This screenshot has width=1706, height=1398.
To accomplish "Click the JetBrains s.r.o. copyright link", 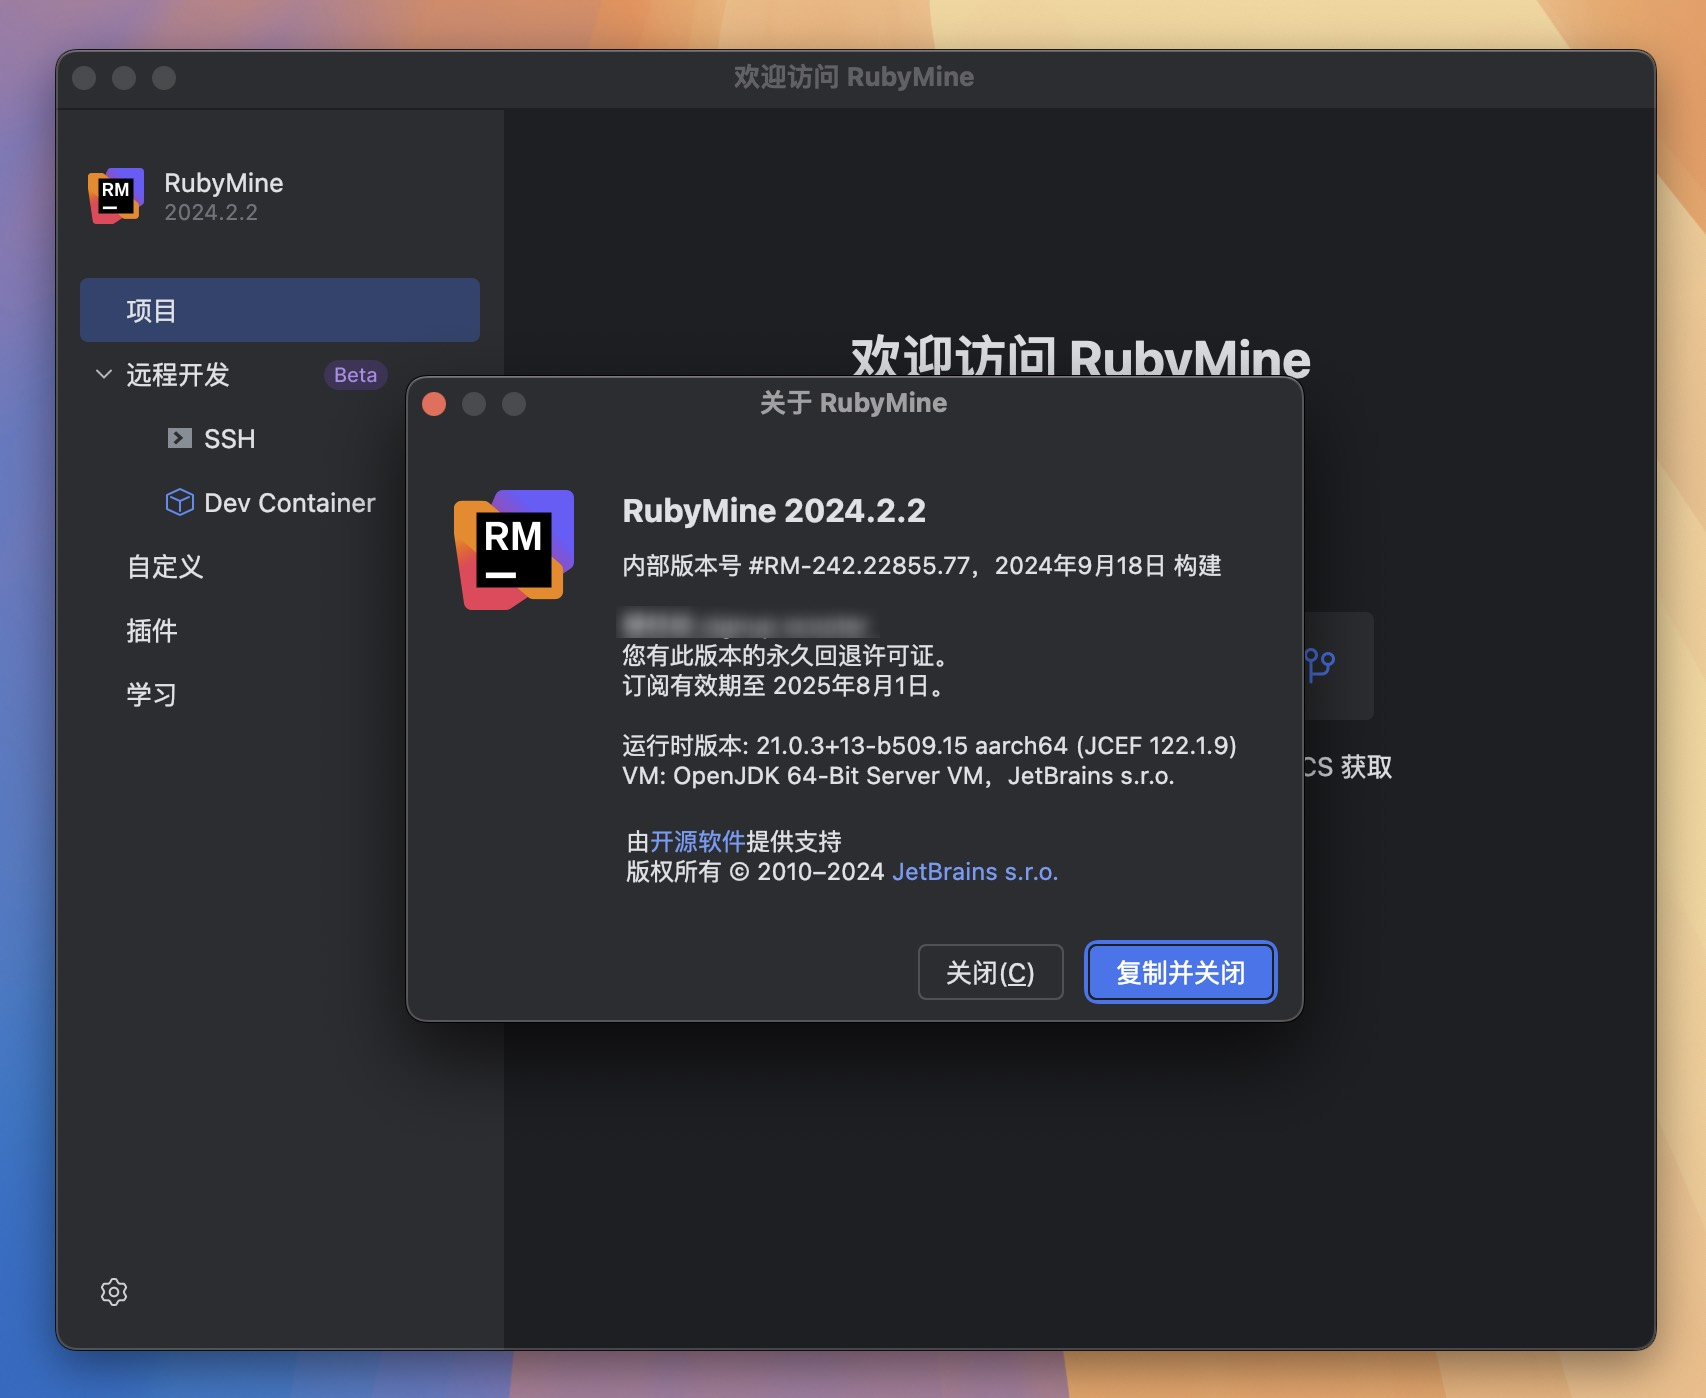I will click(x=974, y=871).
